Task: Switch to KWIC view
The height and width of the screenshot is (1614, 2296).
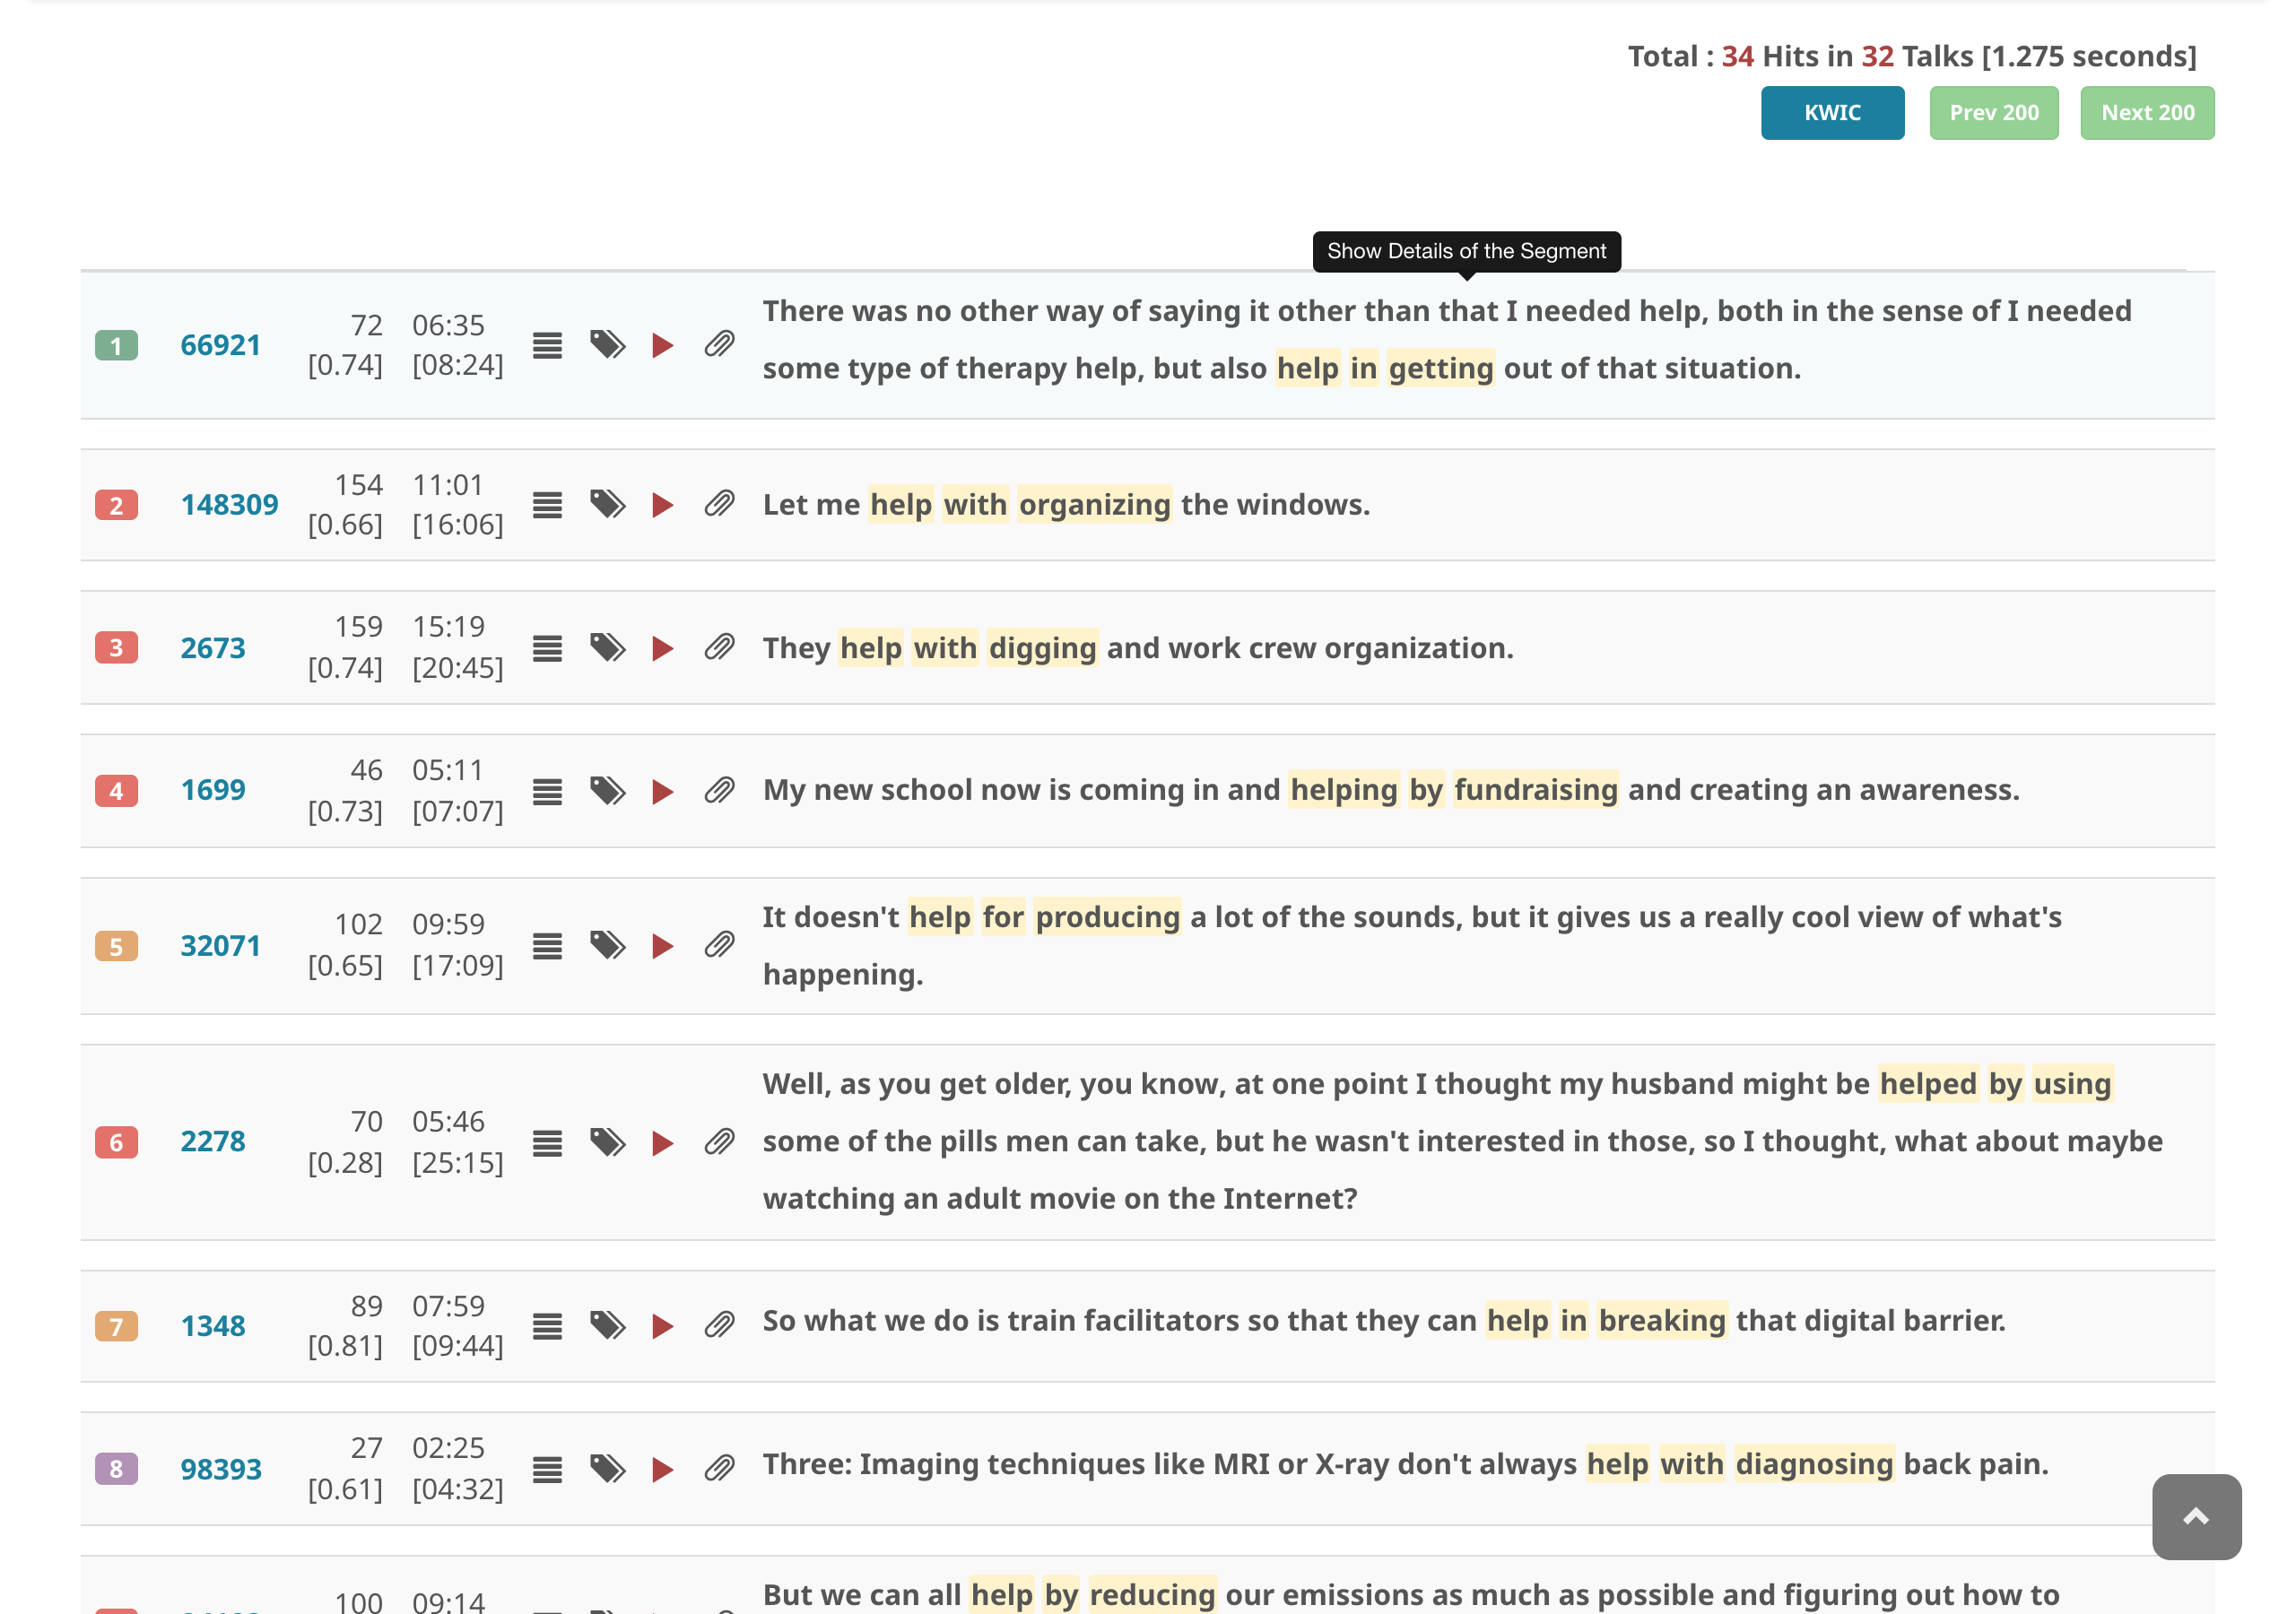Action: [1831, 113]
